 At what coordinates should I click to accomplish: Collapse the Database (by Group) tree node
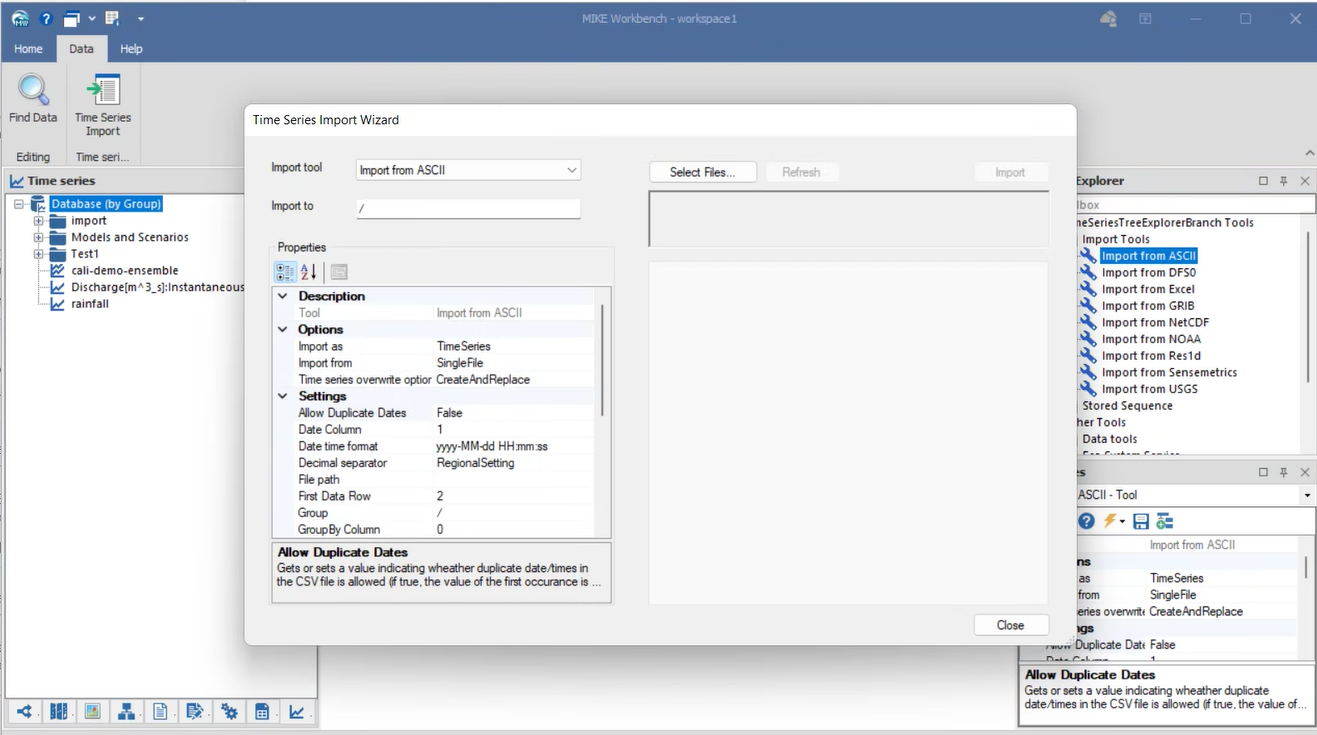pyautogui.click(x=20, y=204)
